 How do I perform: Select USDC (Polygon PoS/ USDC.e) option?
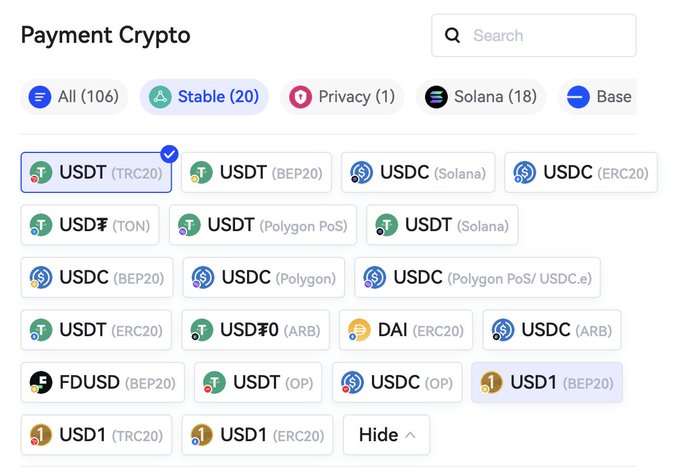click(x=477, y=277)
